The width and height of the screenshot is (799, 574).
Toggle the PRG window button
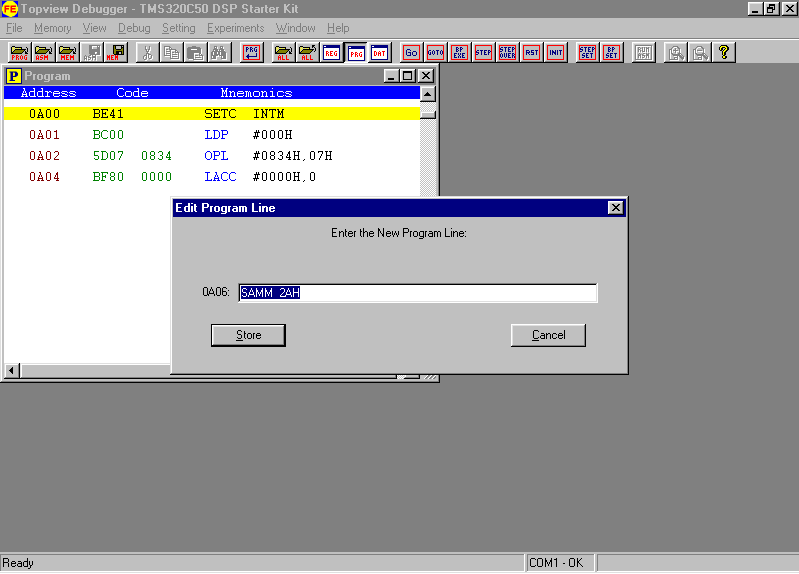coord(356,52)
